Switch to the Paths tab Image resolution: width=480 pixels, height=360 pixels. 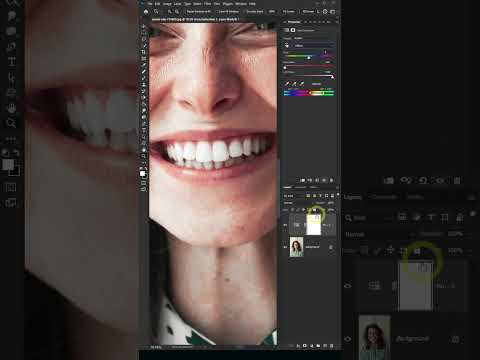coord(314,187)
